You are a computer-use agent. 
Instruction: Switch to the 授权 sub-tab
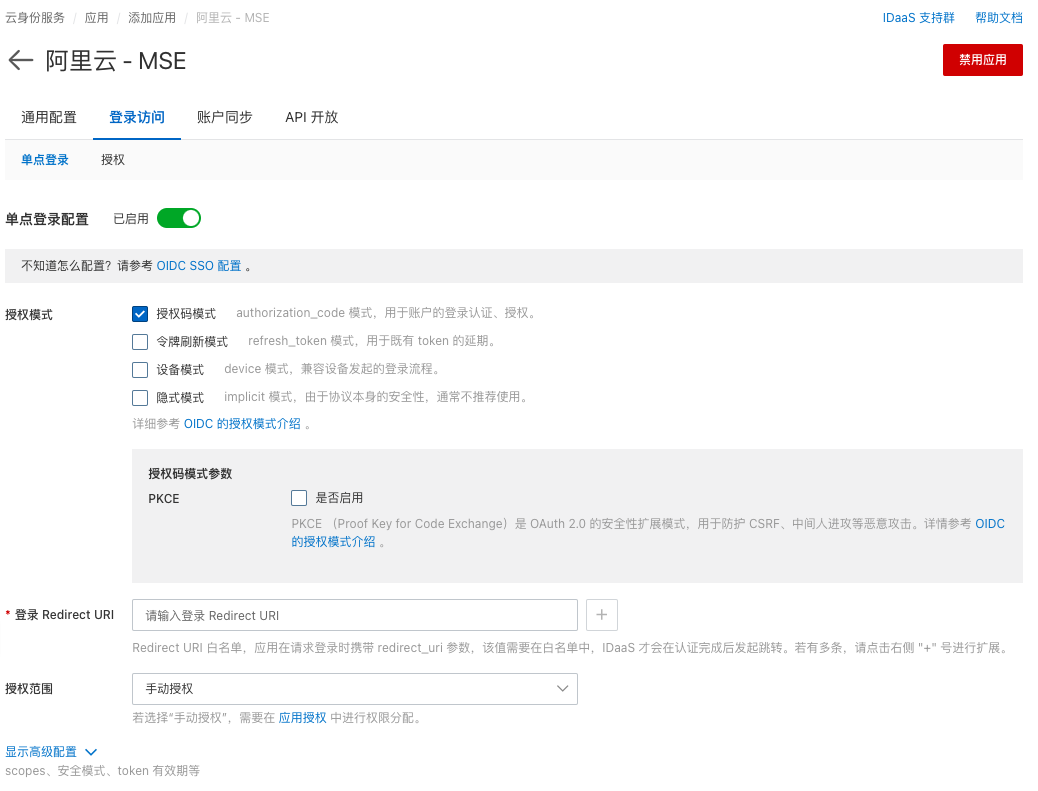(113, 160)
